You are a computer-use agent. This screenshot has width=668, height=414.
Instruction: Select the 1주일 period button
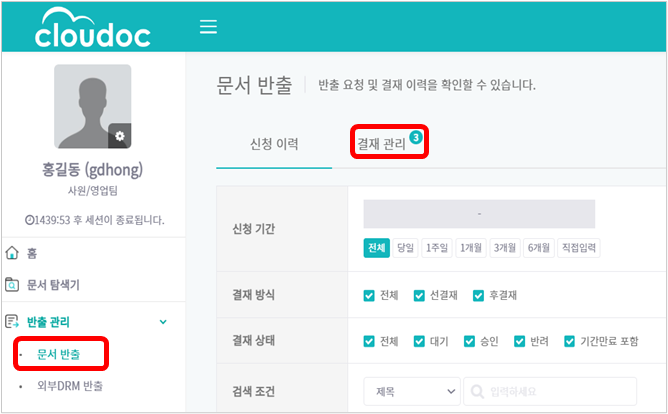click(x=437, y=248)
